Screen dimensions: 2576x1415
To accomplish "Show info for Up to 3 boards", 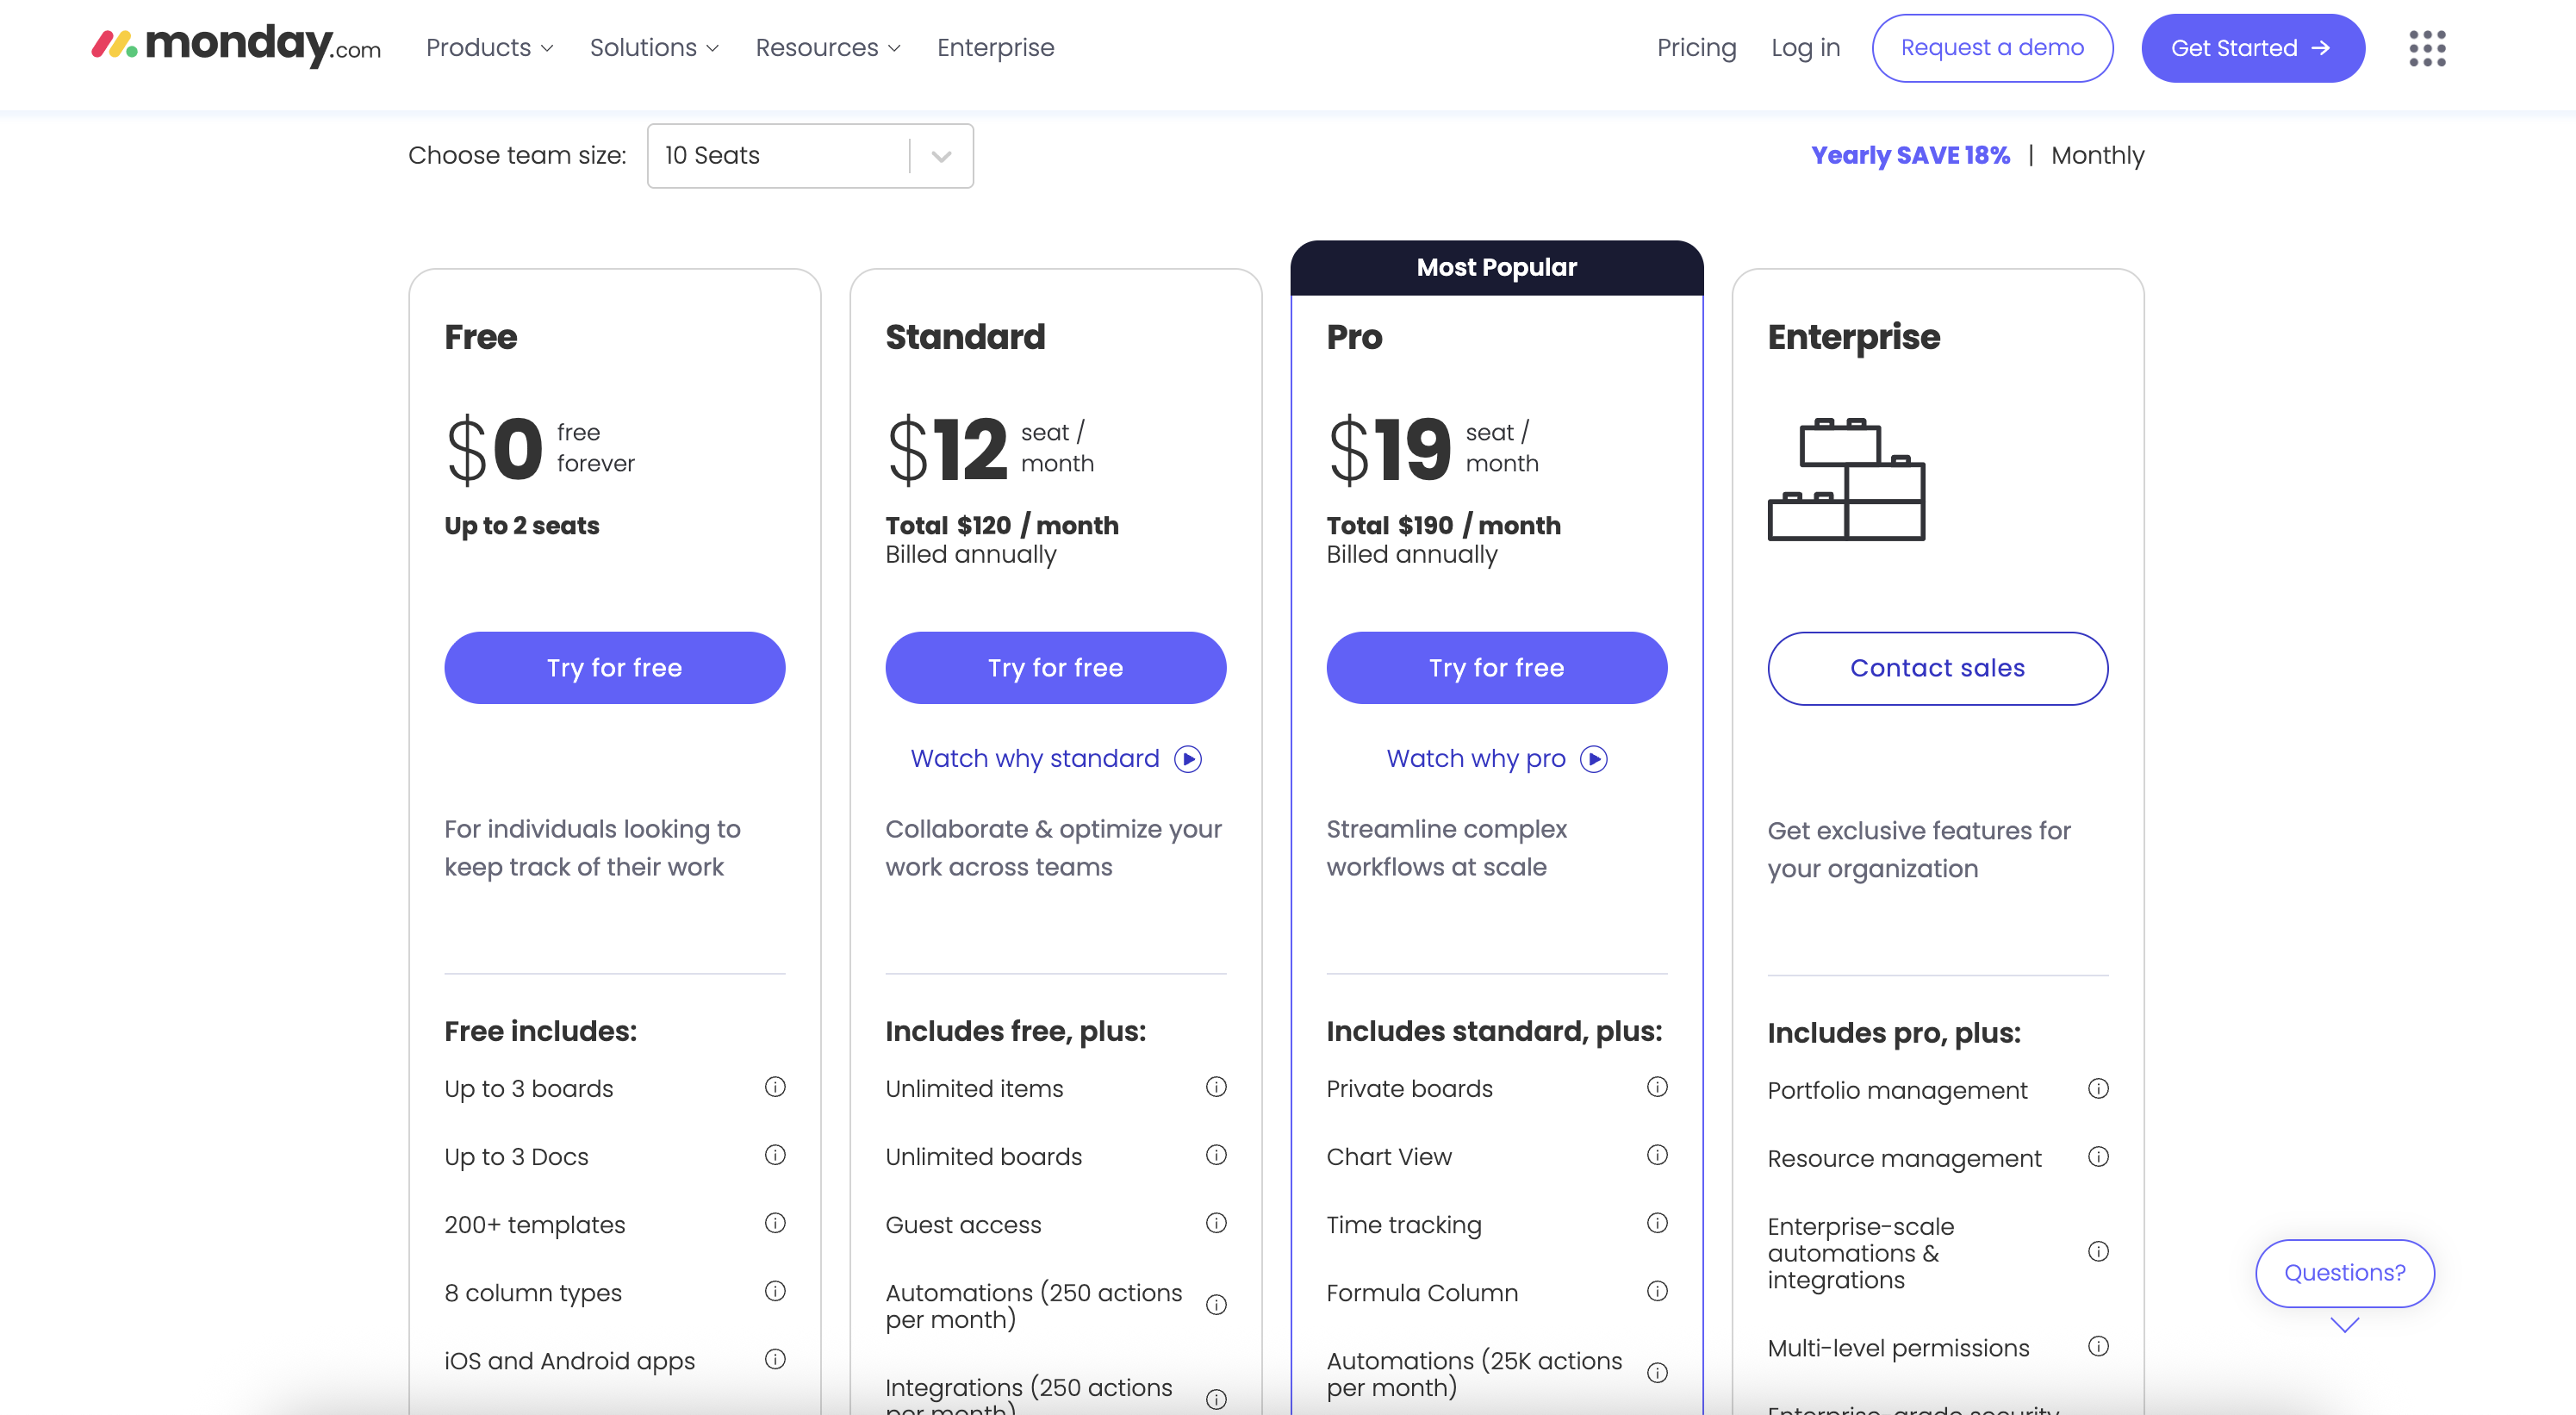I will tap(775, 1087).
